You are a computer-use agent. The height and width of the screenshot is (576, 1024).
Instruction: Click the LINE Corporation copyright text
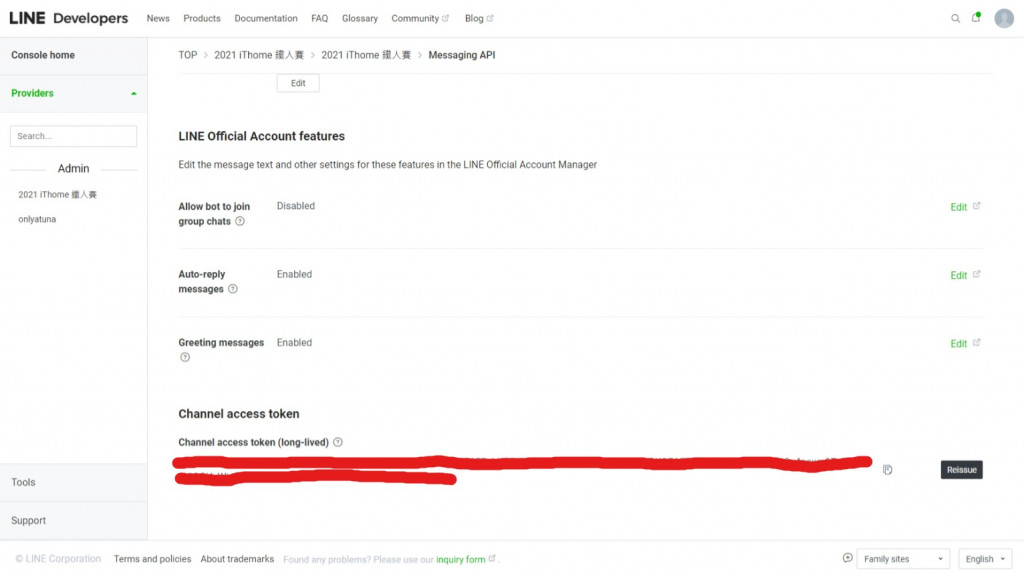point(58,559)
